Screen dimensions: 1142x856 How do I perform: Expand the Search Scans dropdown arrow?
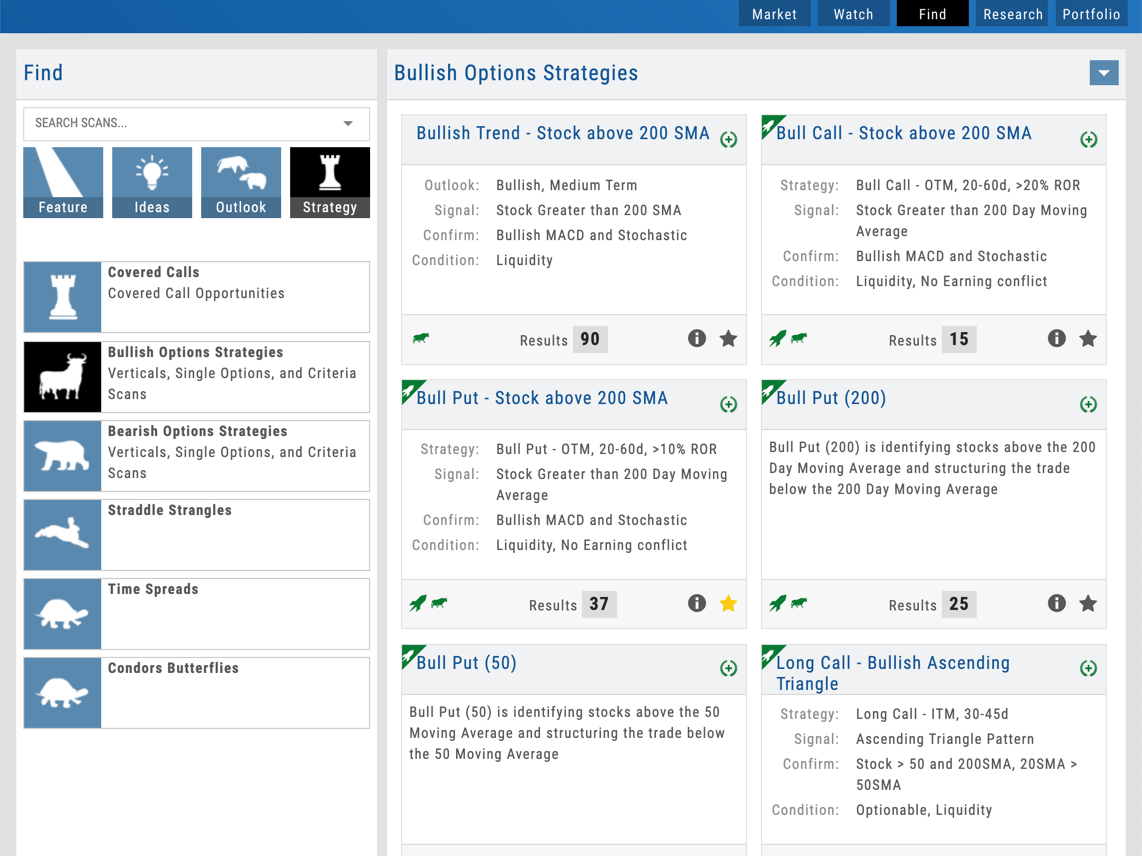tap(348, 124)
